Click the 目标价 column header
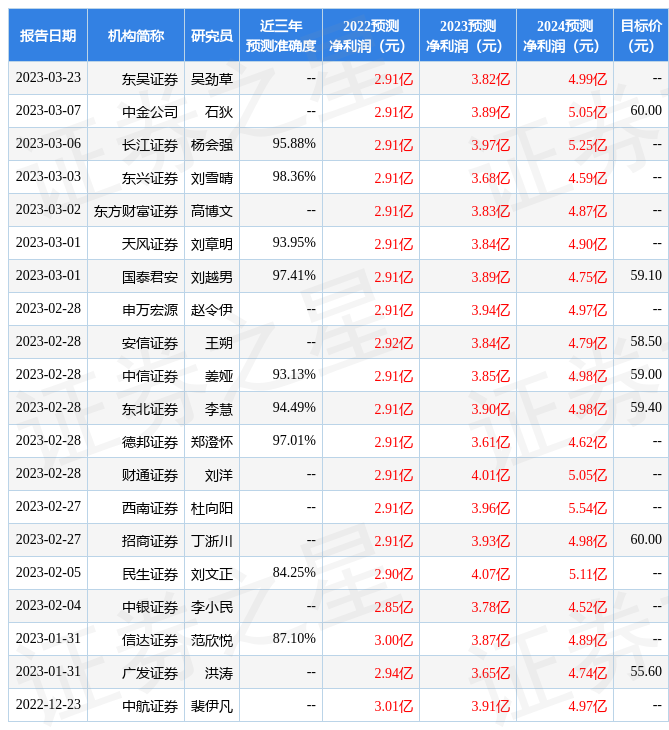 641,35
